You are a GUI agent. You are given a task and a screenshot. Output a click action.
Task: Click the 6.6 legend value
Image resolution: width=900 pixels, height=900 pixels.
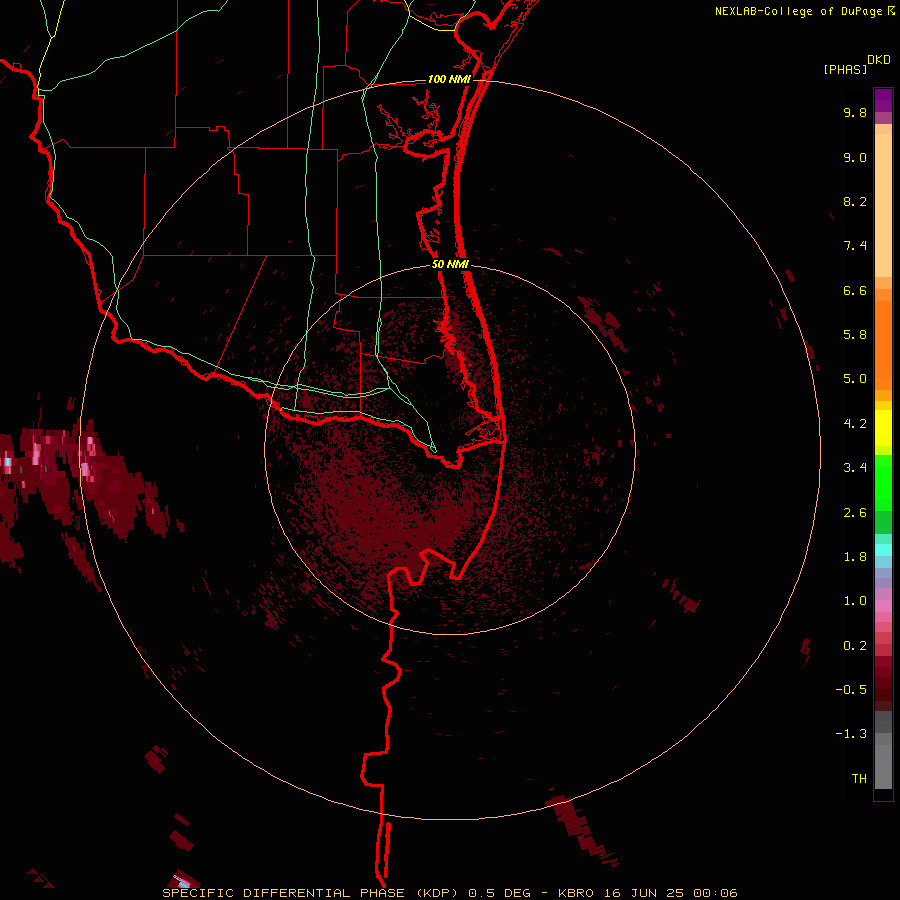coord(855,290)
